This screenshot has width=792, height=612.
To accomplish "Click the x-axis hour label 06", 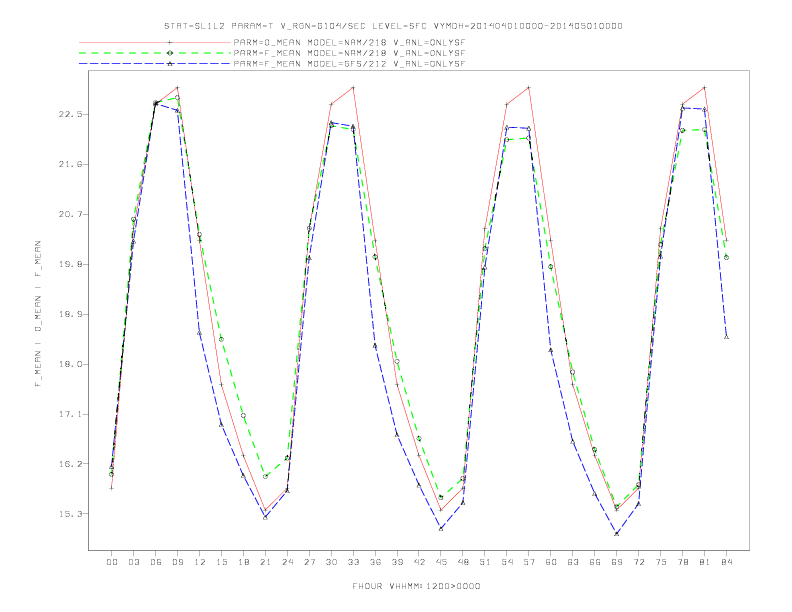I will tap(156, 562).
